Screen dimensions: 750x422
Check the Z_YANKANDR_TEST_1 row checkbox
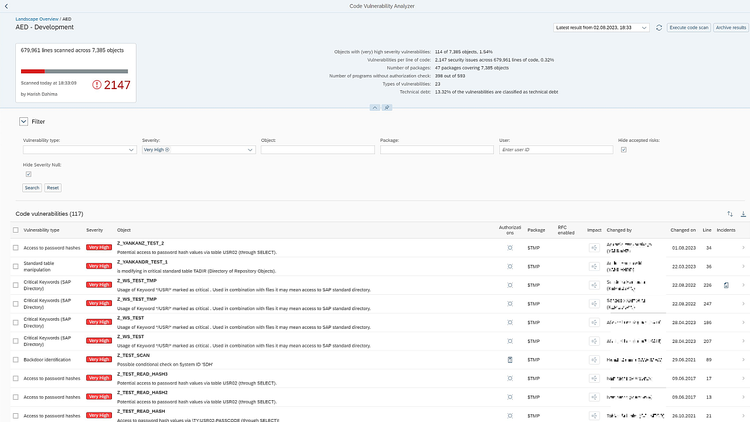pos(16,267)
